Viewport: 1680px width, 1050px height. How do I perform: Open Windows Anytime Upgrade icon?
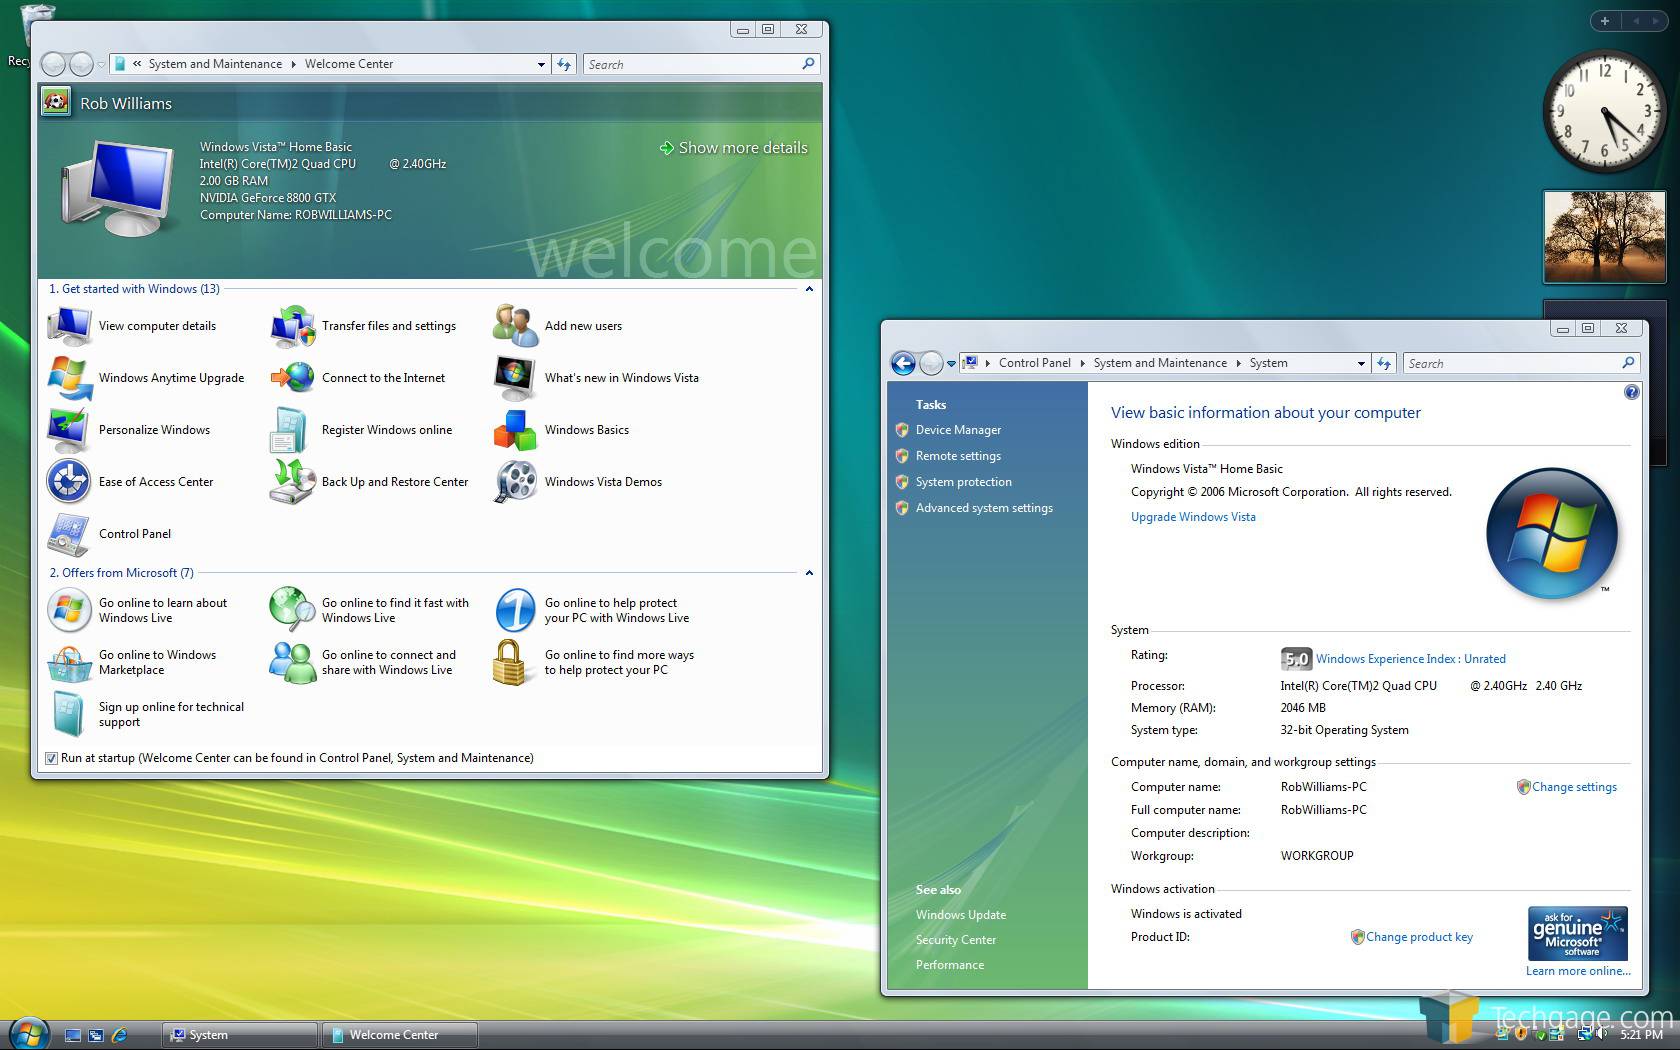[70, 378]
